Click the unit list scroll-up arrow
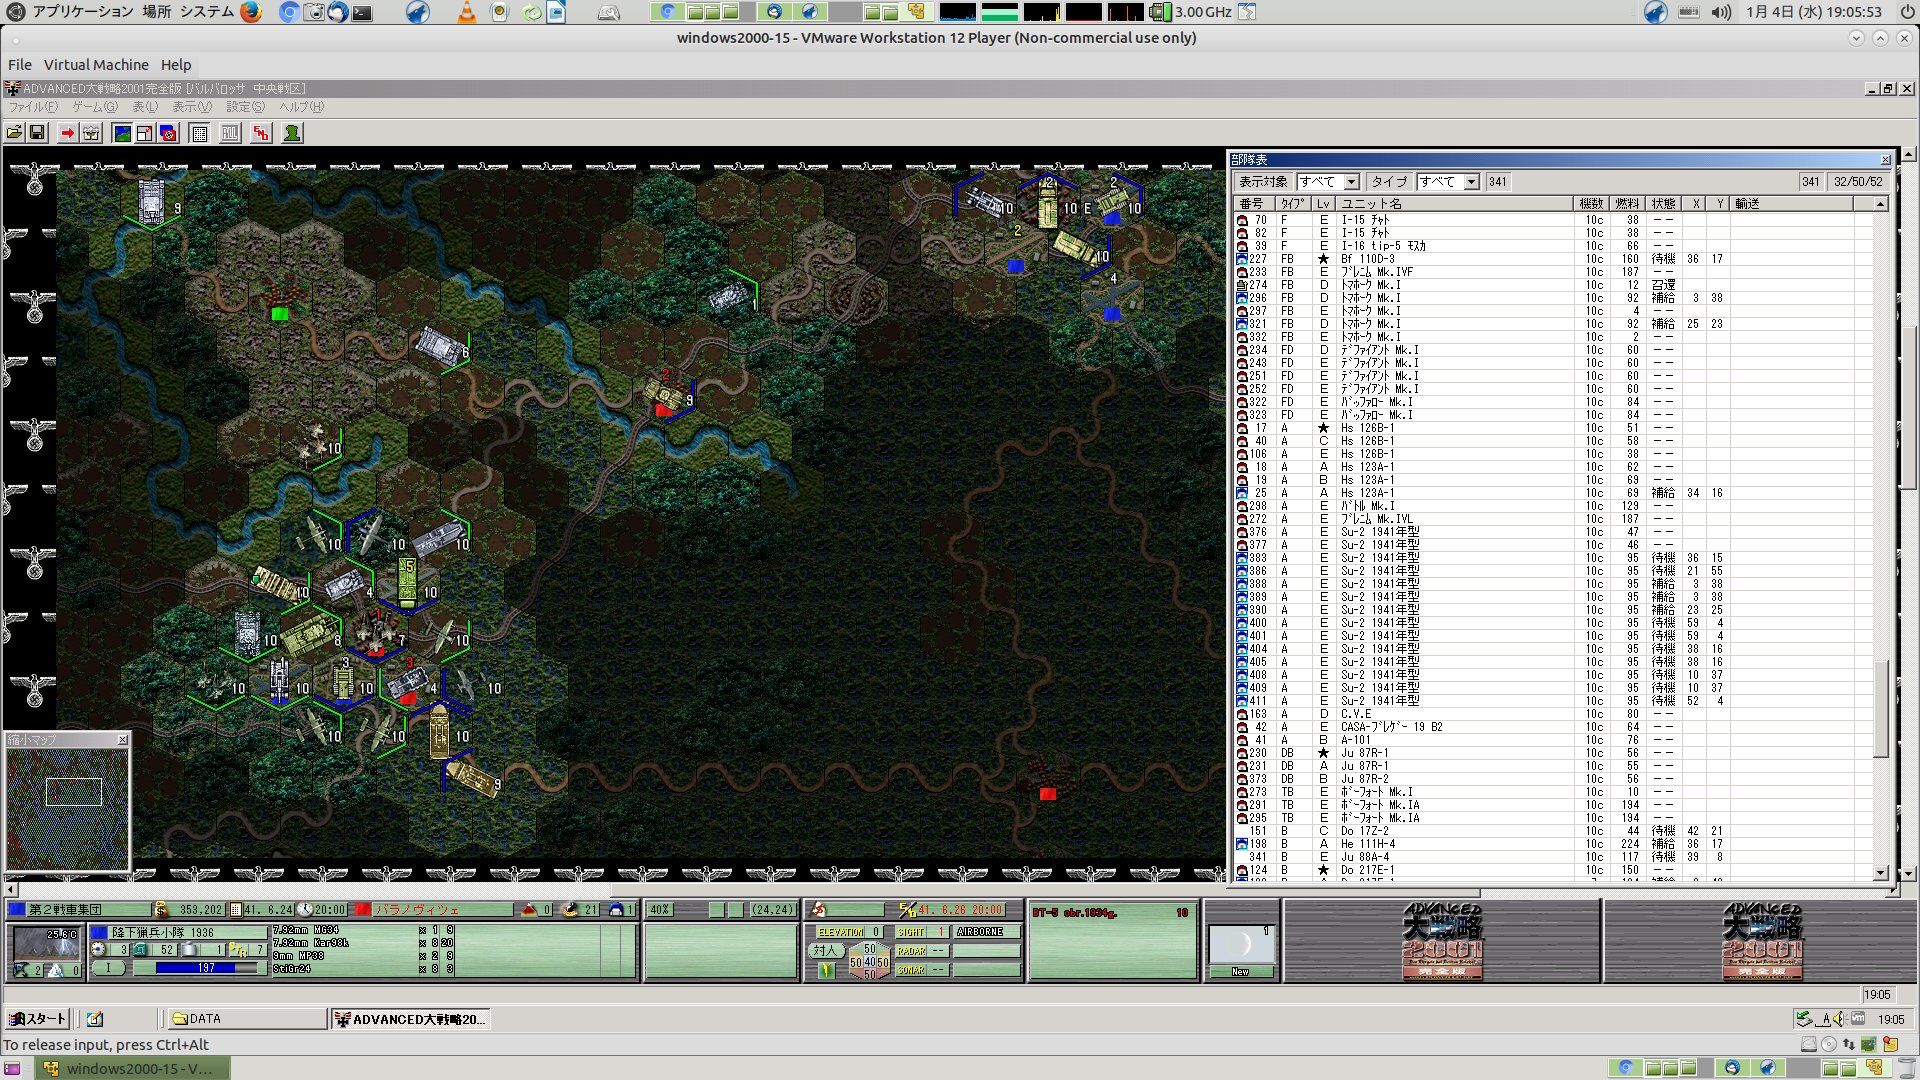This screenshot has width=1920, height=1080. (1880, 204)
